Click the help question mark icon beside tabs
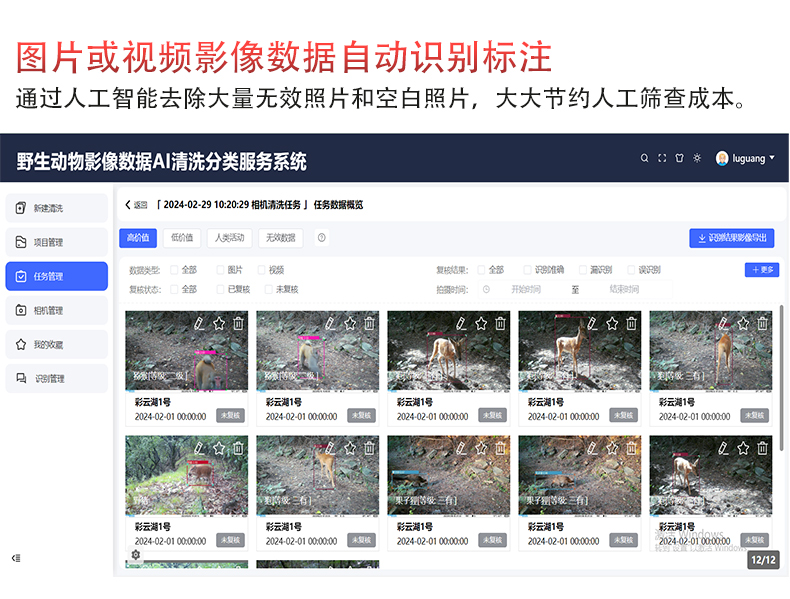This screenshot has width=790, height=599. click(x=321, y=237)
